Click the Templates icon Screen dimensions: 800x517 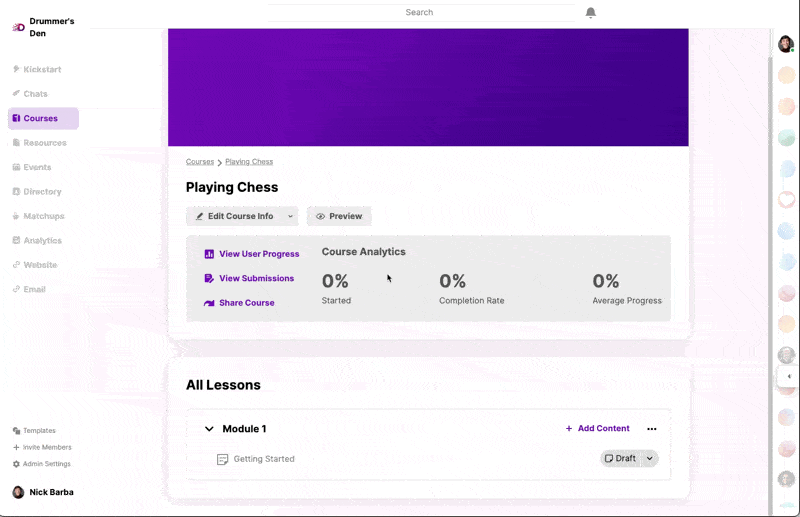(x=16, y=431)
